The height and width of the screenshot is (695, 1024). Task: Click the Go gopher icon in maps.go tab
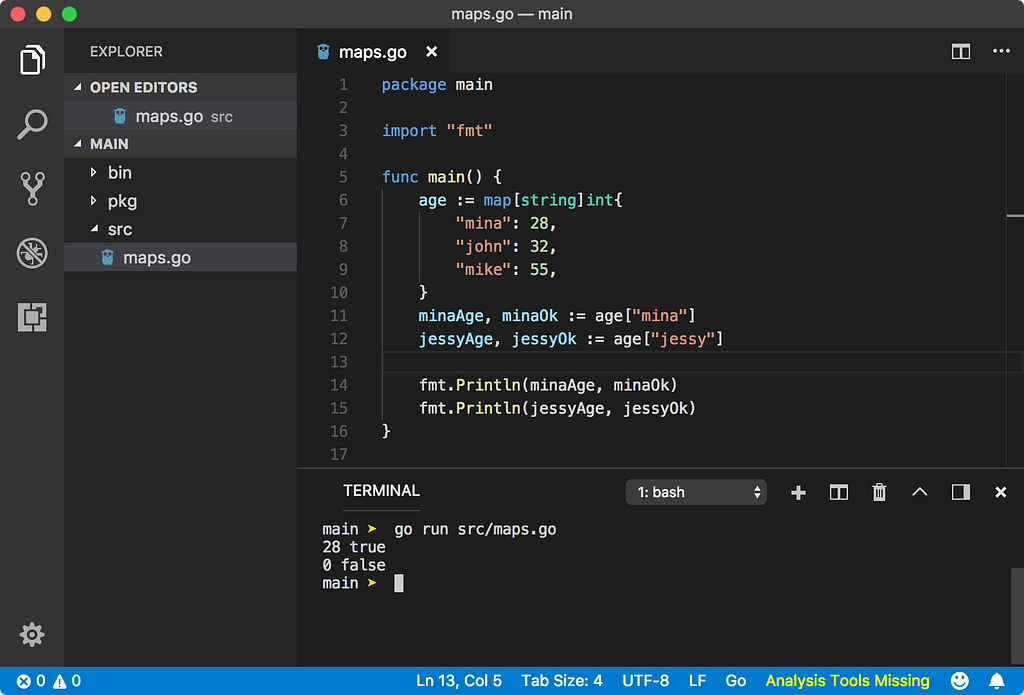(323, 52)
